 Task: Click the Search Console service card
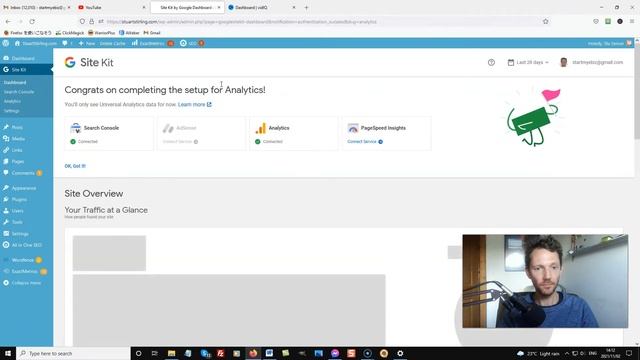[x=109, y=133]
